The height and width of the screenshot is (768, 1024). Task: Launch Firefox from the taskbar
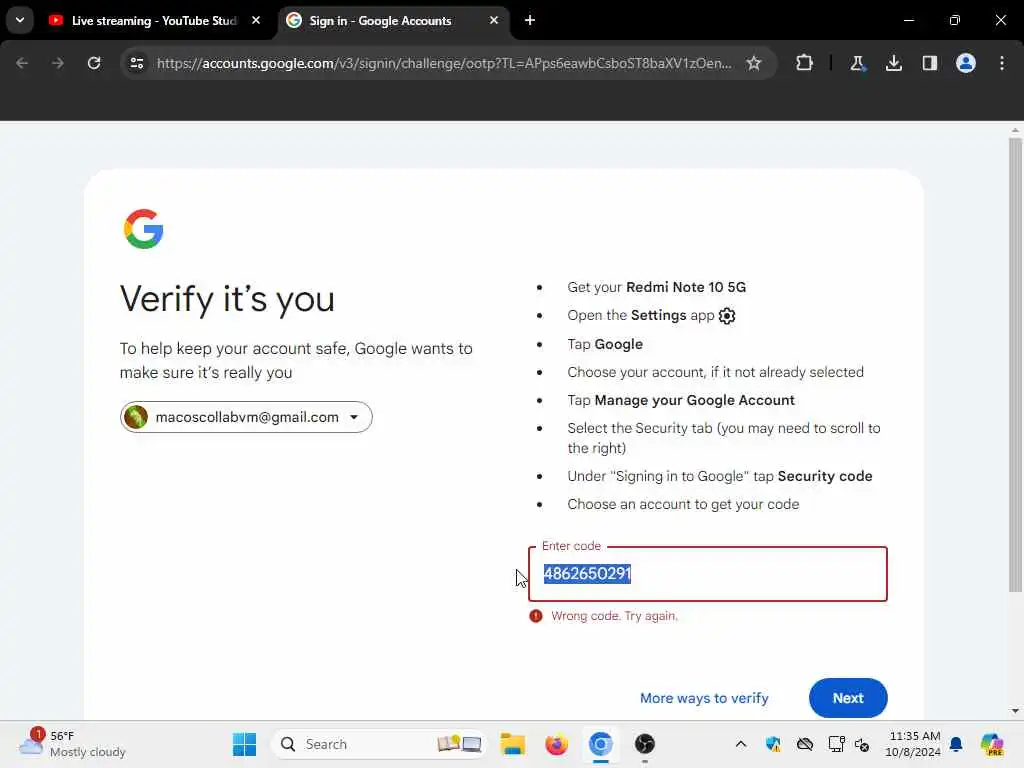tap(556, 744)
